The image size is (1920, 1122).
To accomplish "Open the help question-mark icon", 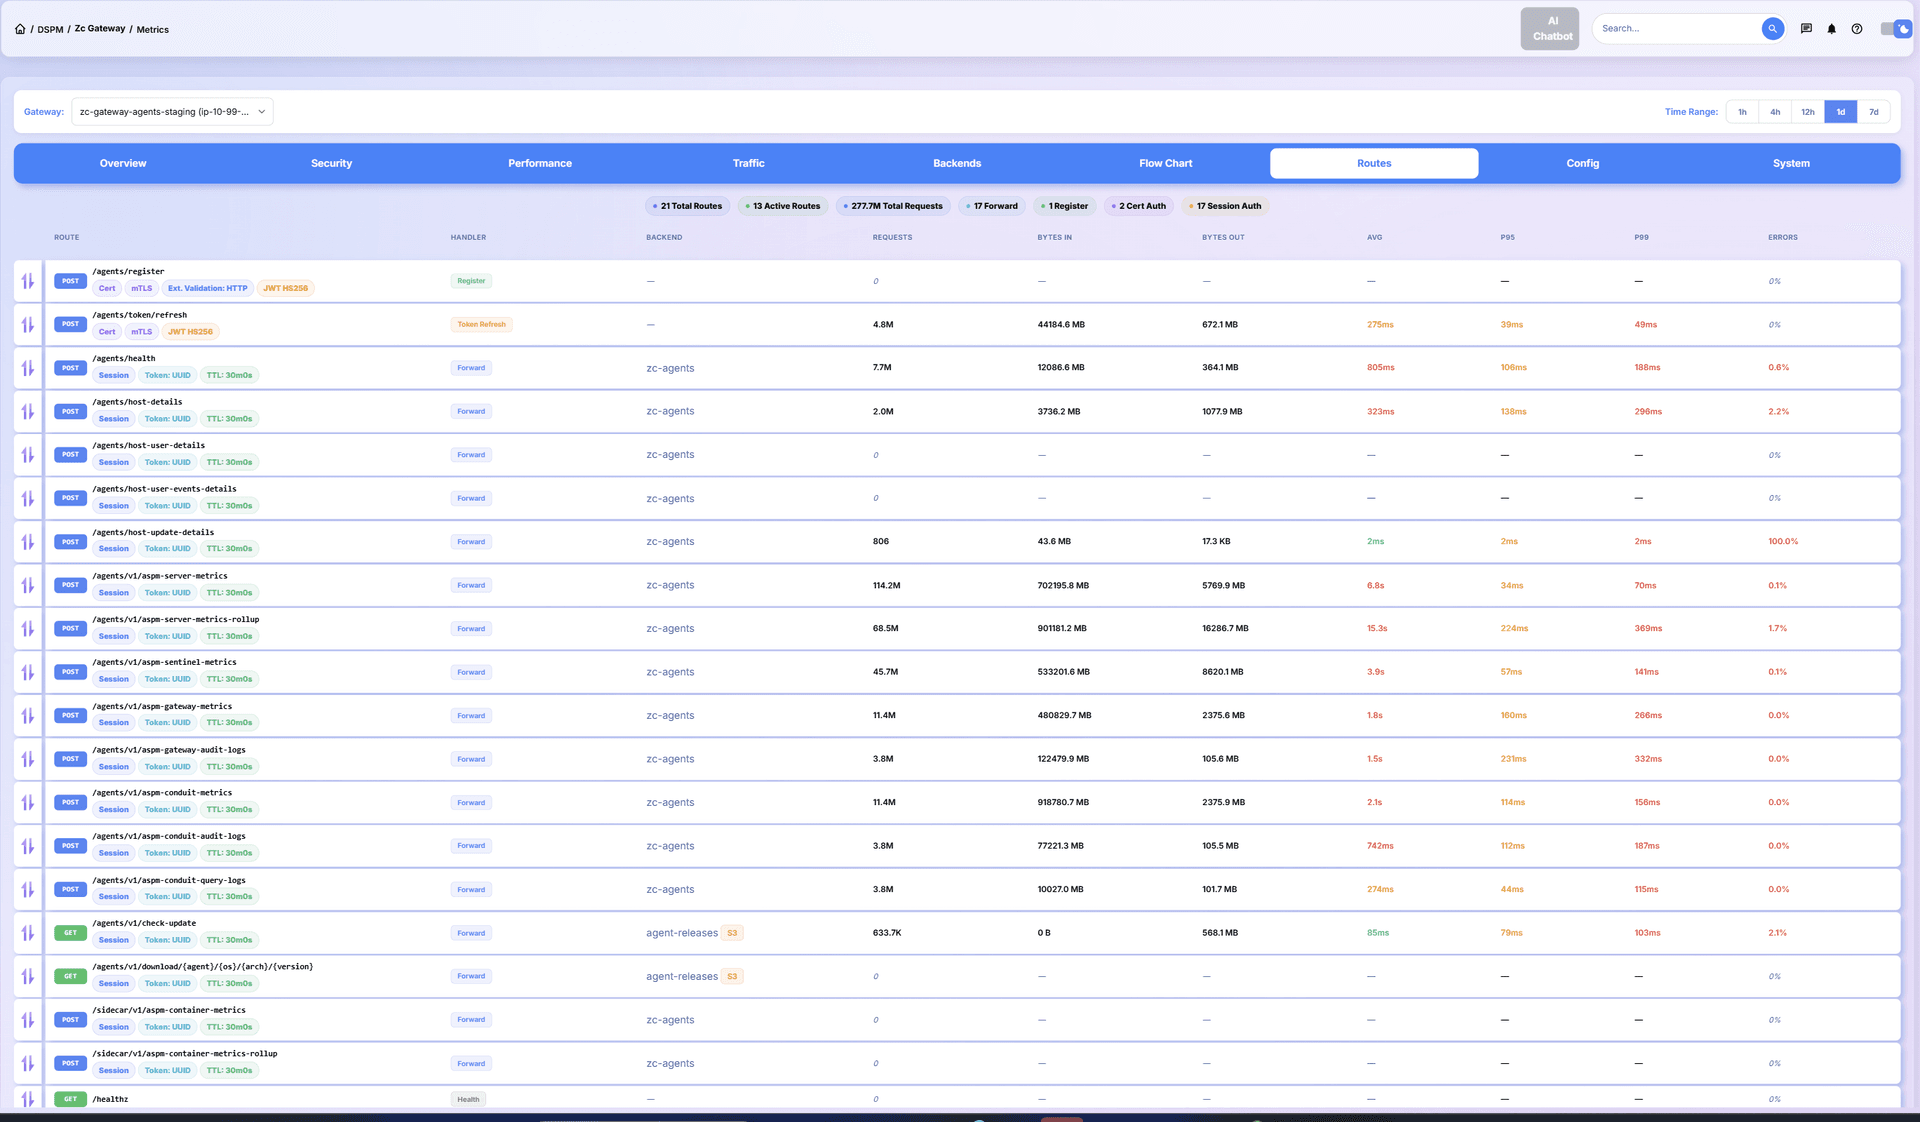I will (x=1857, y=29).
